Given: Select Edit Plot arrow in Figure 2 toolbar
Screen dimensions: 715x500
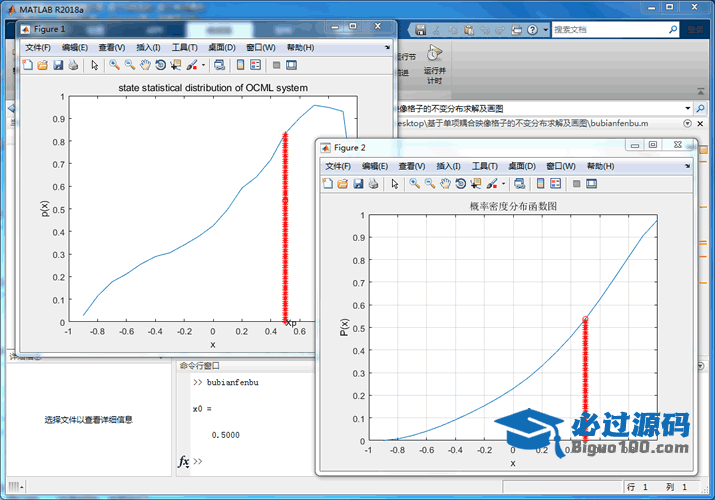Looking at the screenshot, I should tap(394, 184).
